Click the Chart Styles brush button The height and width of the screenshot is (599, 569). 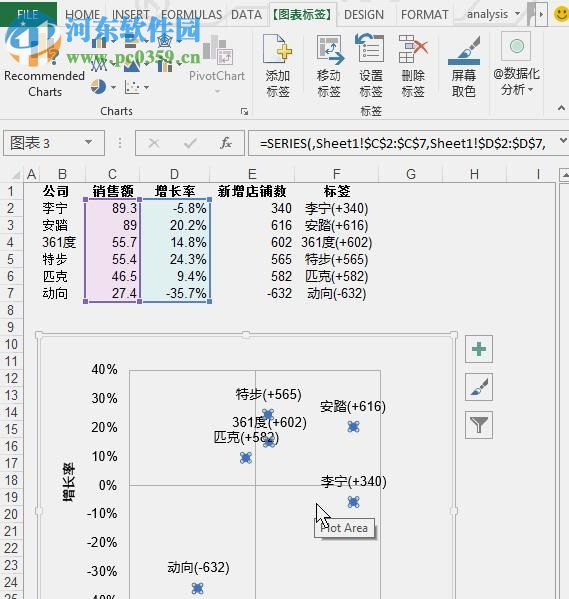pos(479,387)
